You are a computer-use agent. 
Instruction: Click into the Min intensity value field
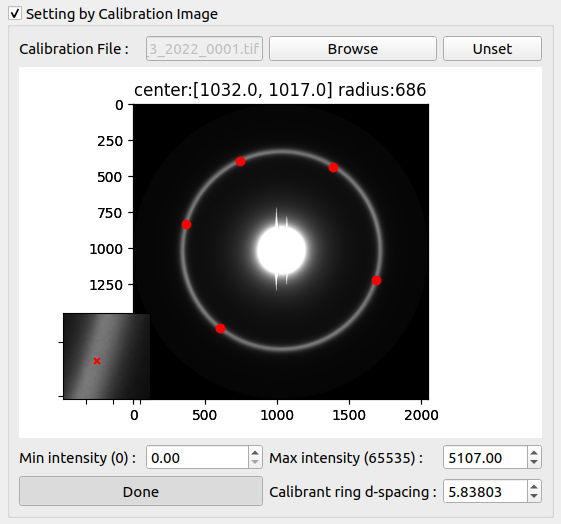pyautogui.click(x=198, y=457)
